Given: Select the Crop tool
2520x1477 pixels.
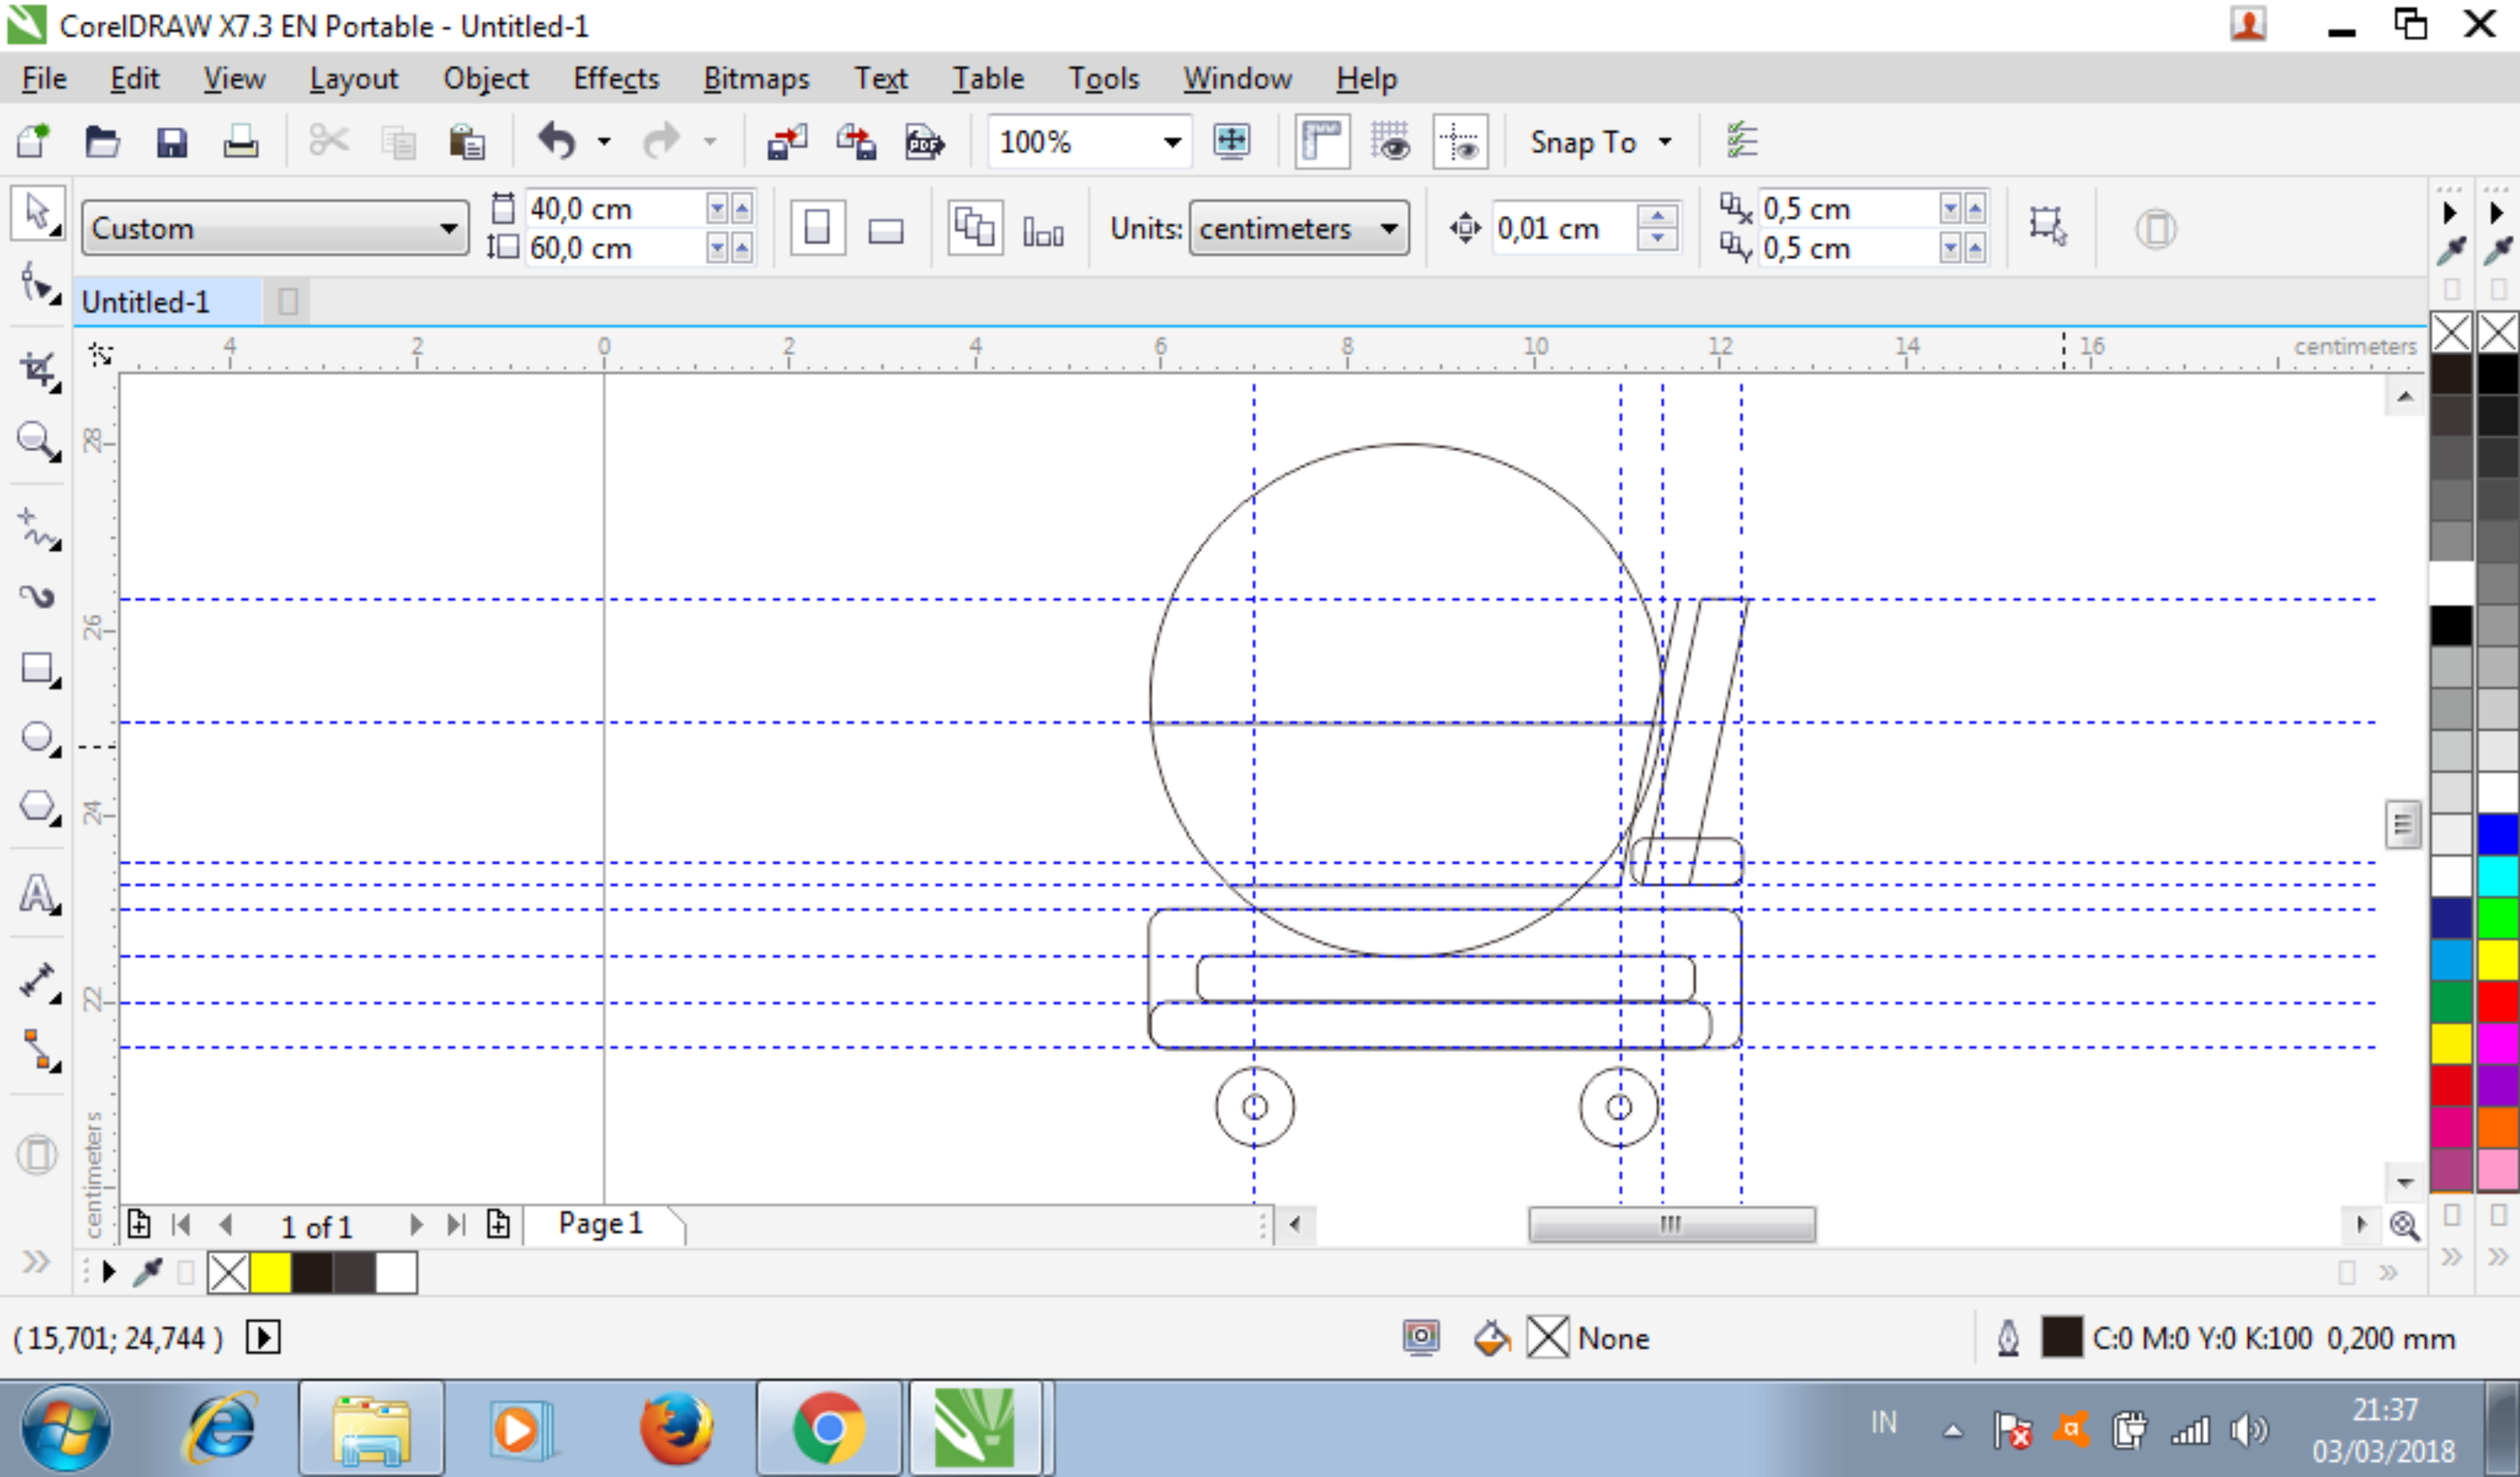Looking at the screenshot, I should (38, 370).
